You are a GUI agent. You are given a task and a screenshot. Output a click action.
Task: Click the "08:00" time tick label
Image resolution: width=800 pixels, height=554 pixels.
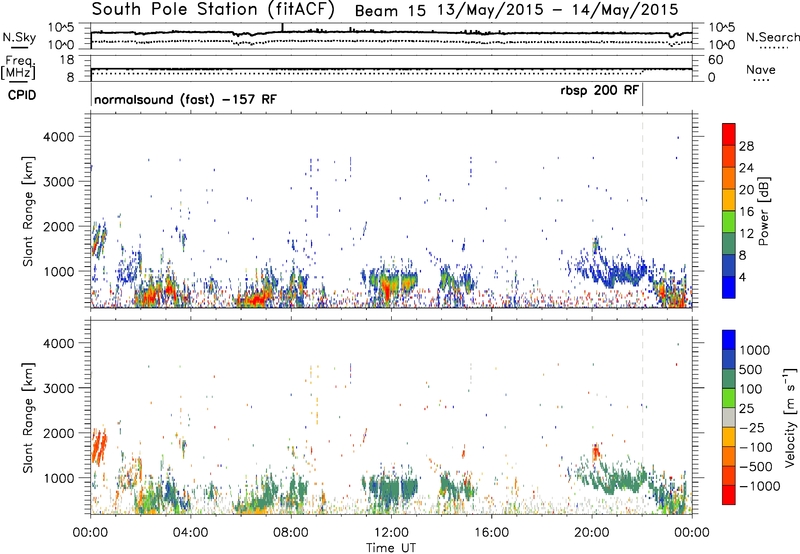pos(291,533)
